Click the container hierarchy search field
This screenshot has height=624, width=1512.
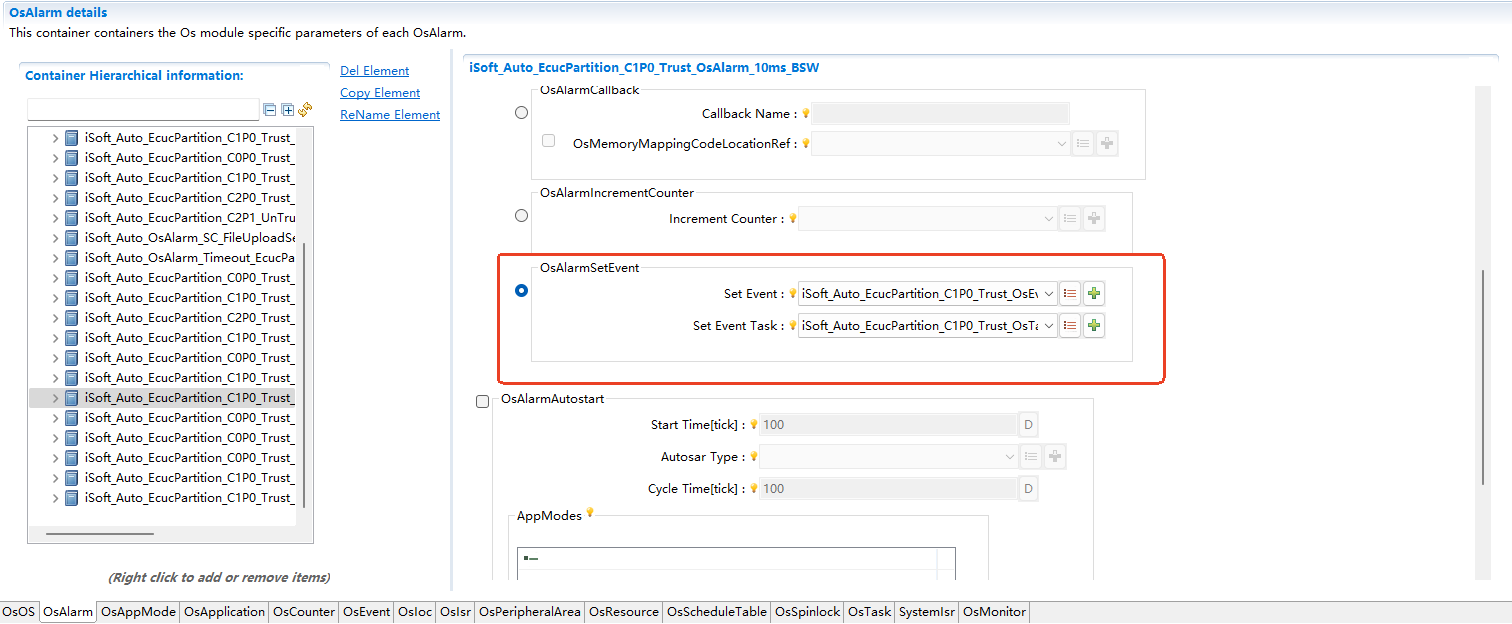click(x=143, y=110)
